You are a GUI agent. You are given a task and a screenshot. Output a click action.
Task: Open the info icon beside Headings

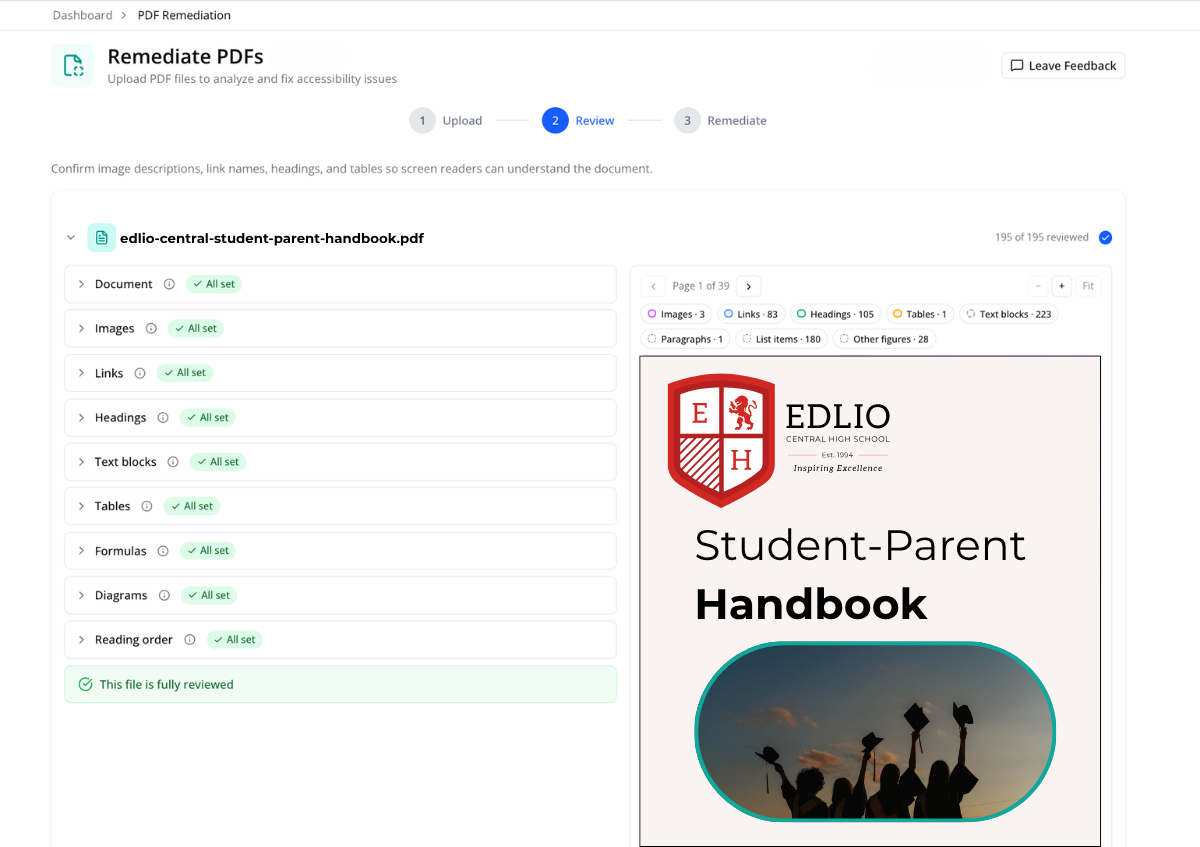(163, 417)
